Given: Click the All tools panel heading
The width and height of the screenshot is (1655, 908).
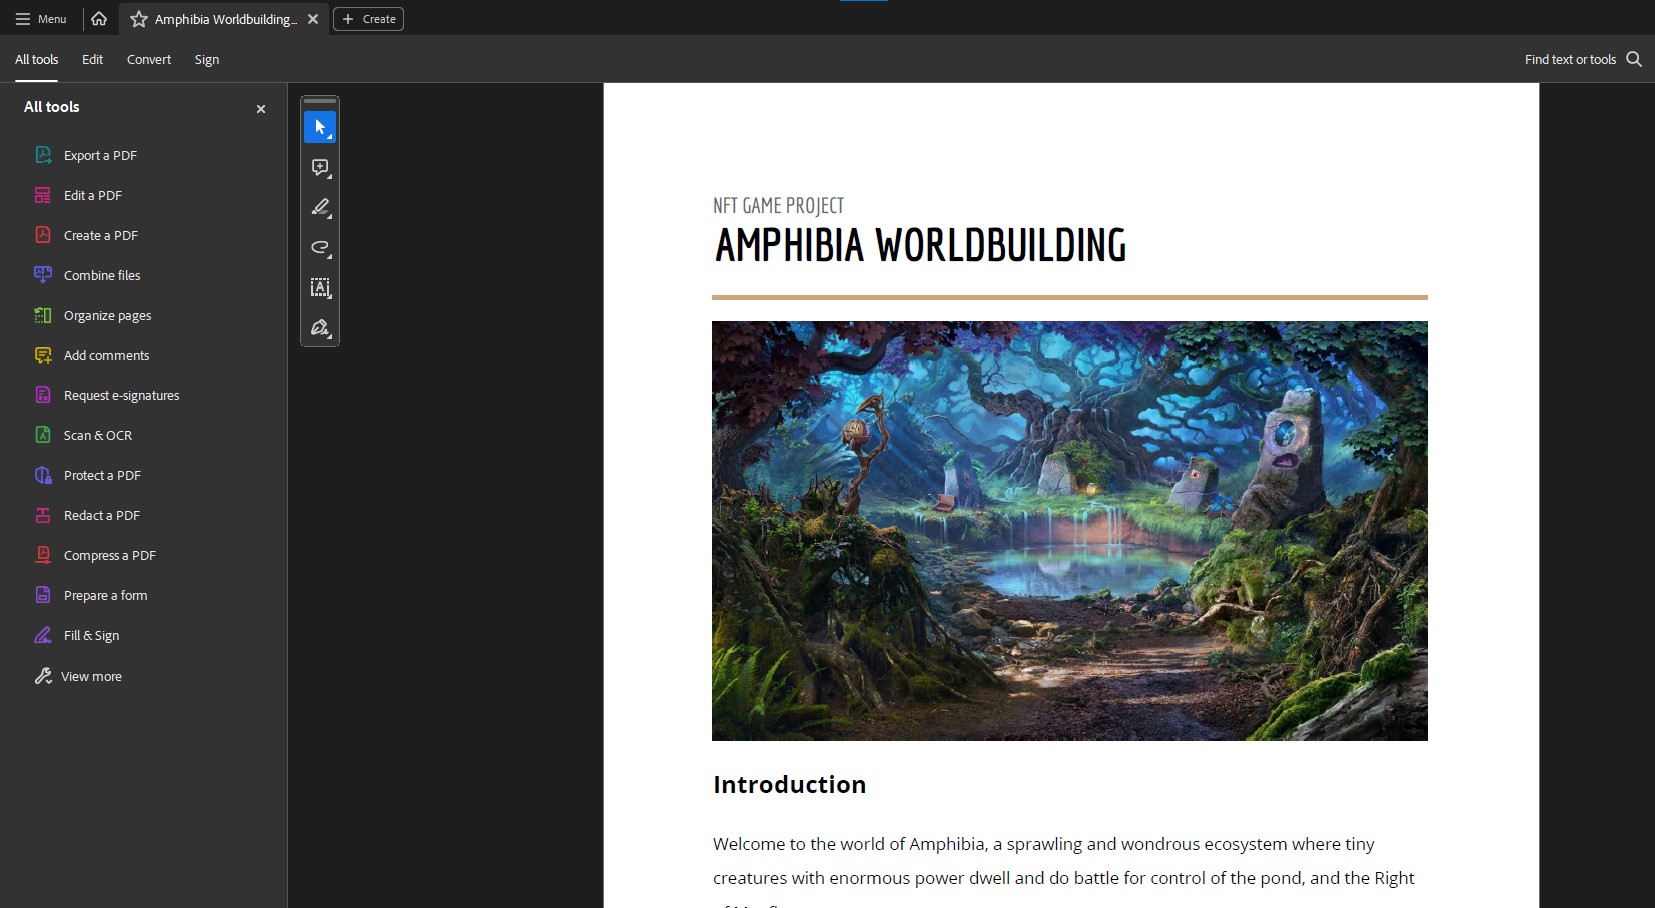Looking at the screenshot, I should pyautogui.click(x=52, y=107).
